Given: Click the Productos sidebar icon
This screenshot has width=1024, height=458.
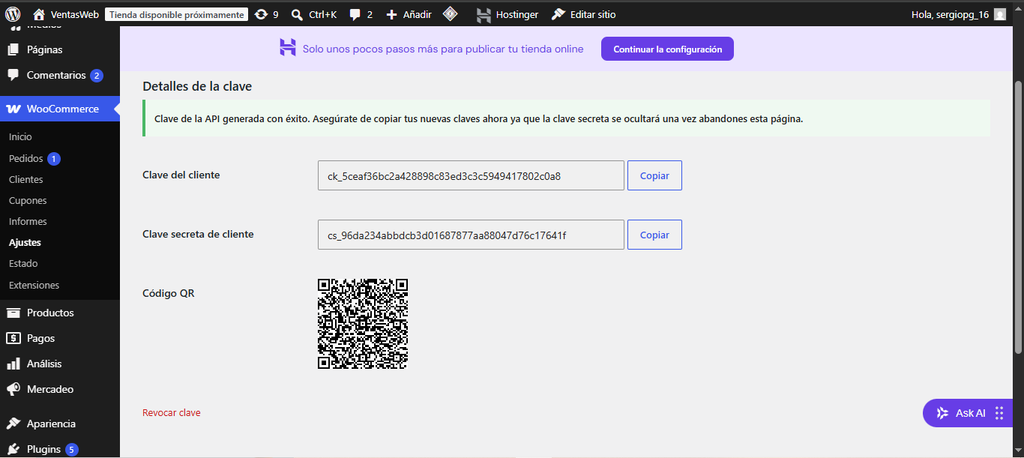Looking at the screenshot, I should click(13, 312).
